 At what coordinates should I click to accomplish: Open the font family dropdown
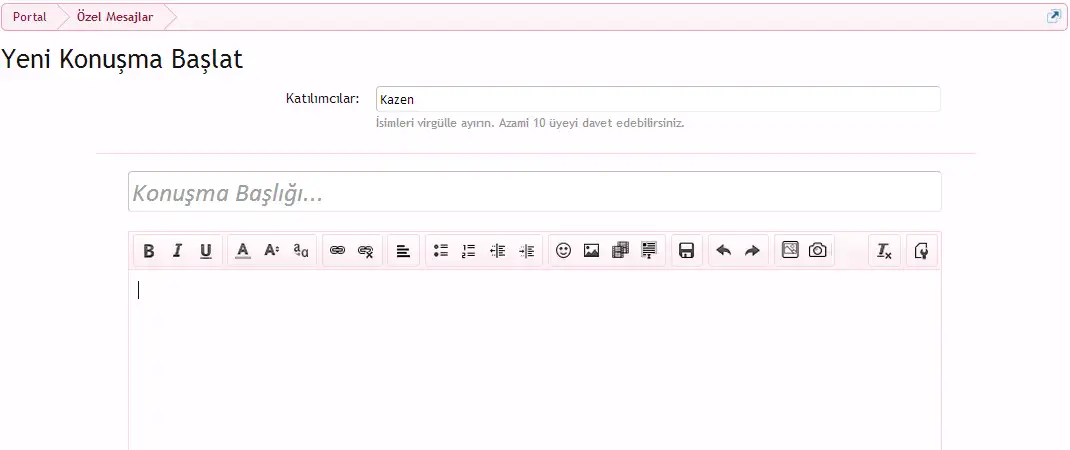click(x=300, y=251)
